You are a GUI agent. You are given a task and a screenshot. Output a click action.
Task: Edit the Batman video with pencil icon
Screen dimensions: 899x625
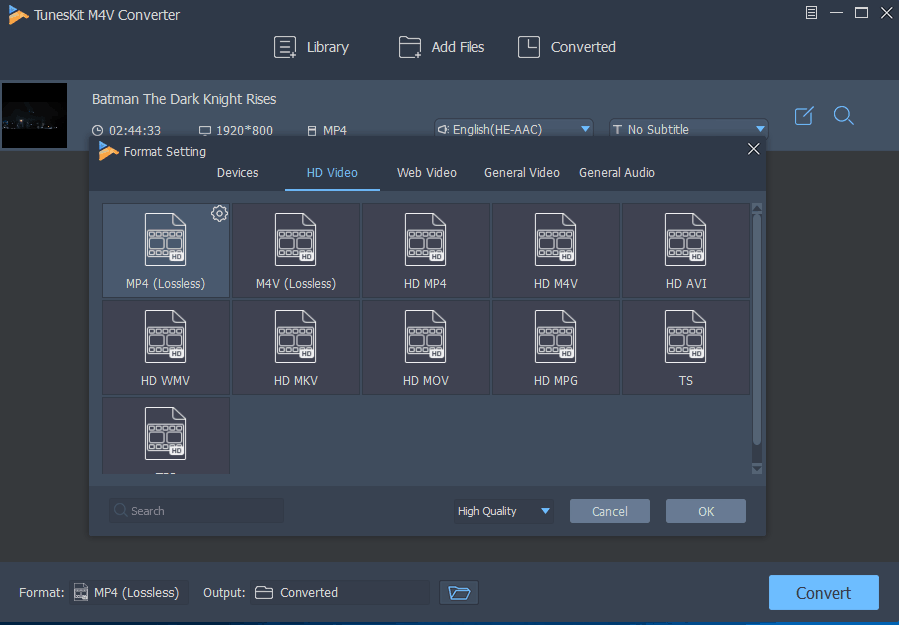[x=804, y=116]
